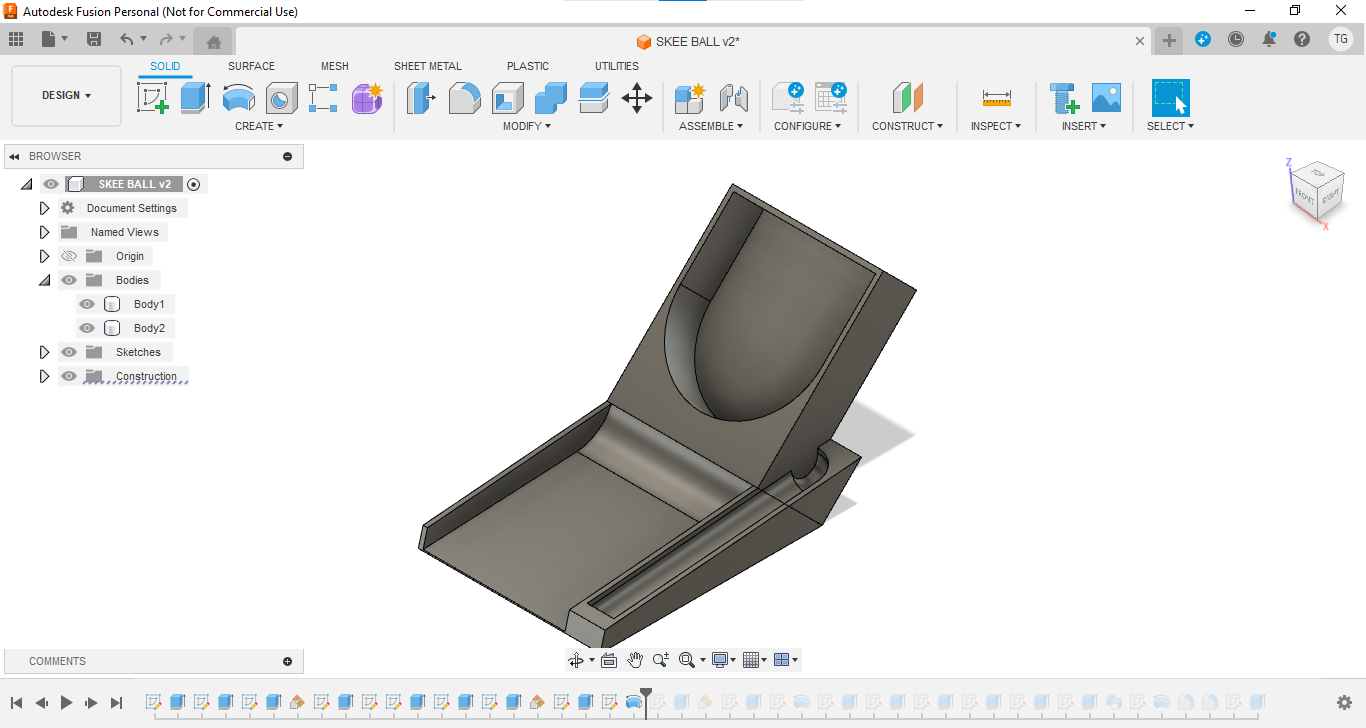The height and width of the screenshot is (728, 1366).
Task: Open the ASSEMBLE dropdown menu
Action: click(x=711, y=126)
